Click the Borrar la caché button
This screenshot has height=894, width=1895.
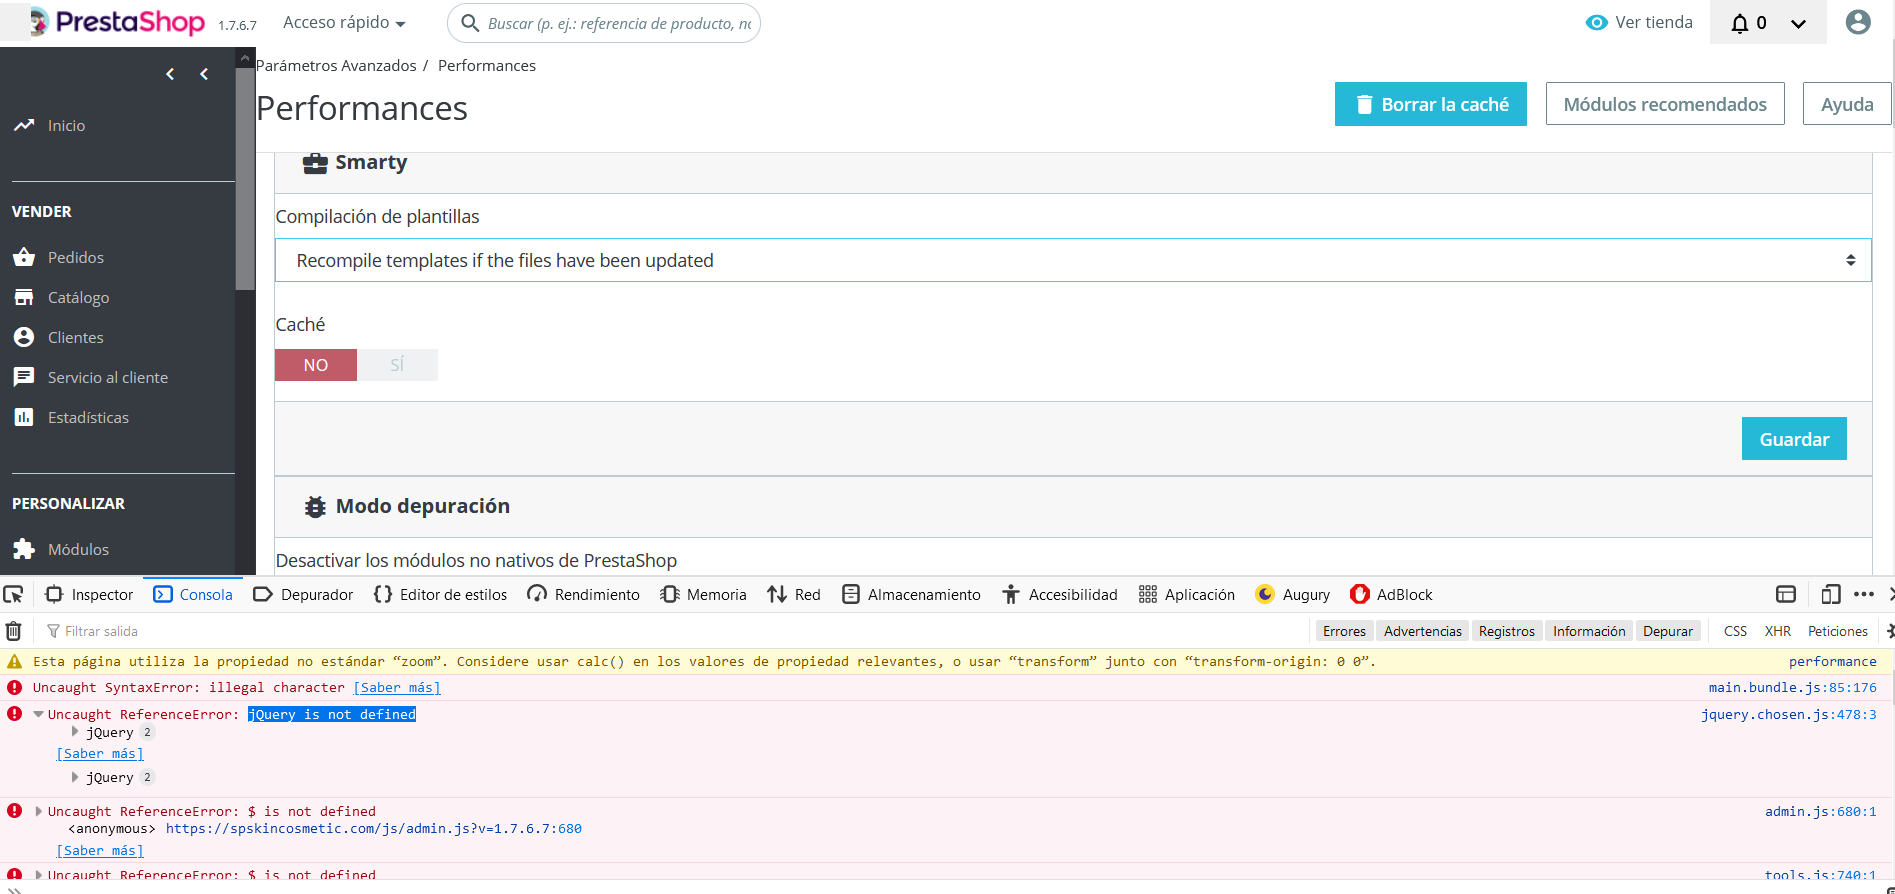pyautogui.click(x=1431, y=104)
